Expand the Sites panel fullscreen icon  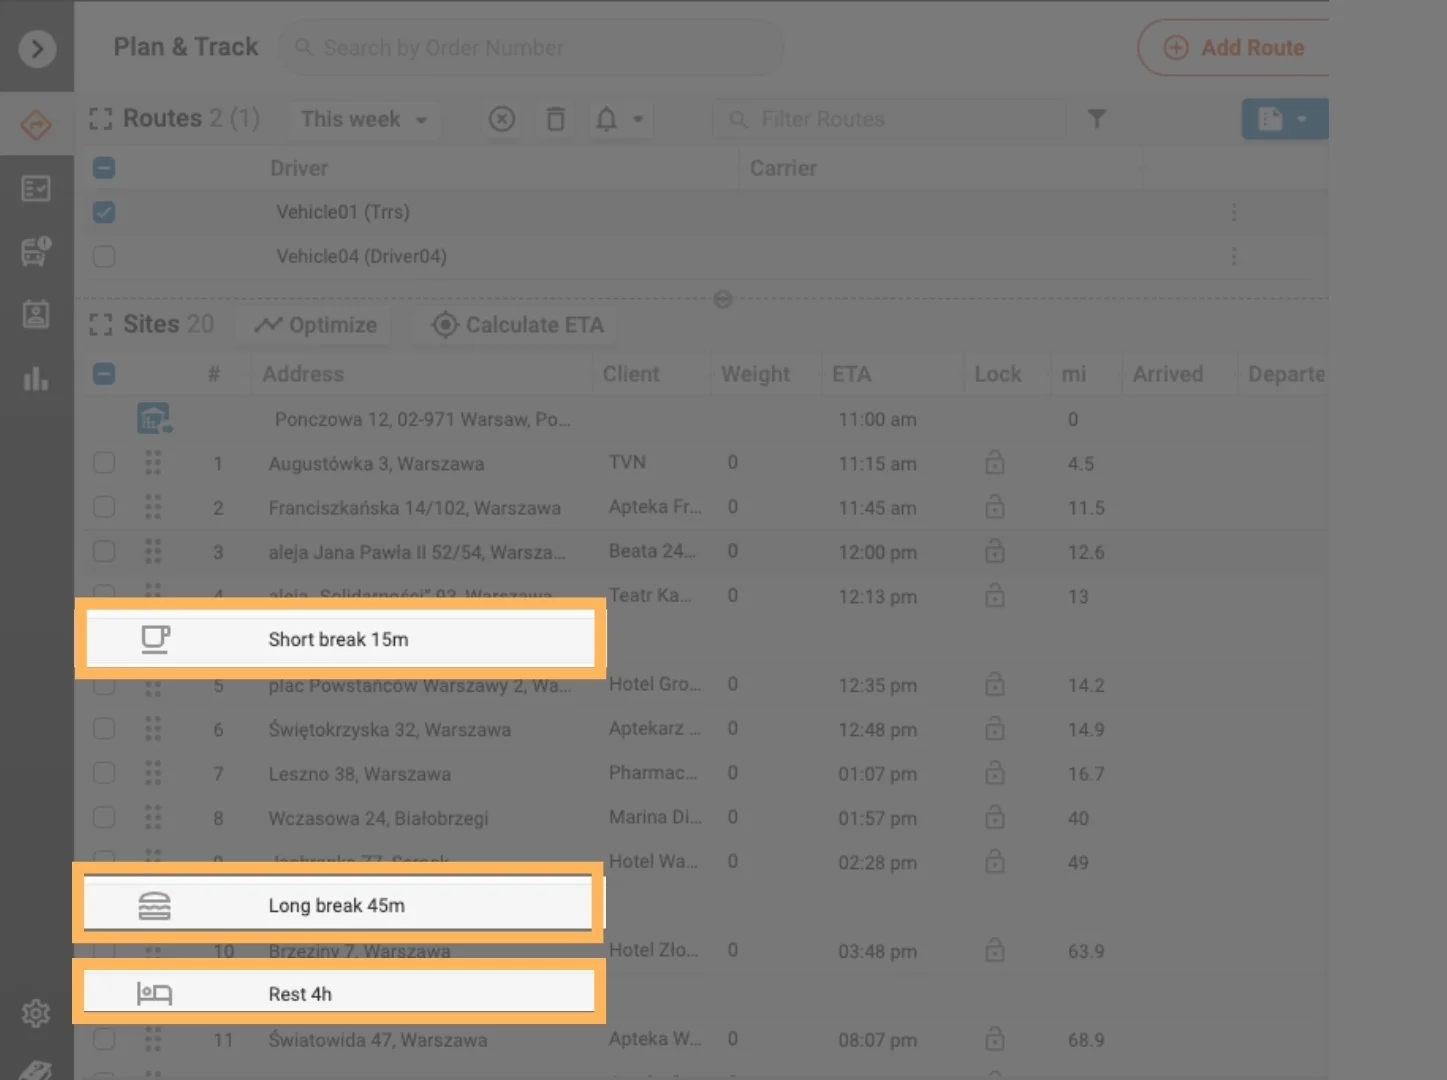click(x=100, y=325)
